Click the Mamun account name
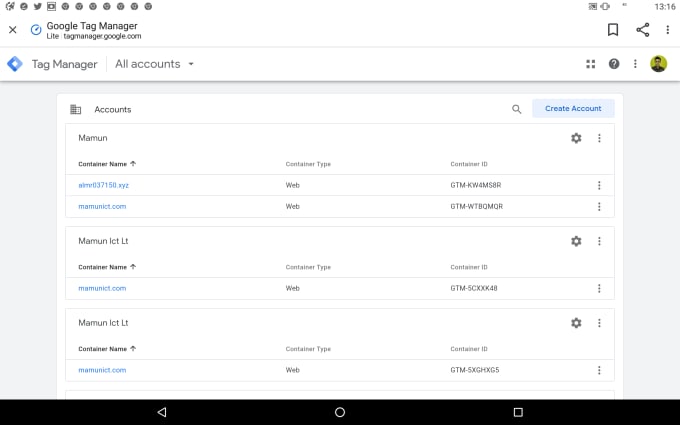Viewport: 680px width, 425px height. pos(93,138)
